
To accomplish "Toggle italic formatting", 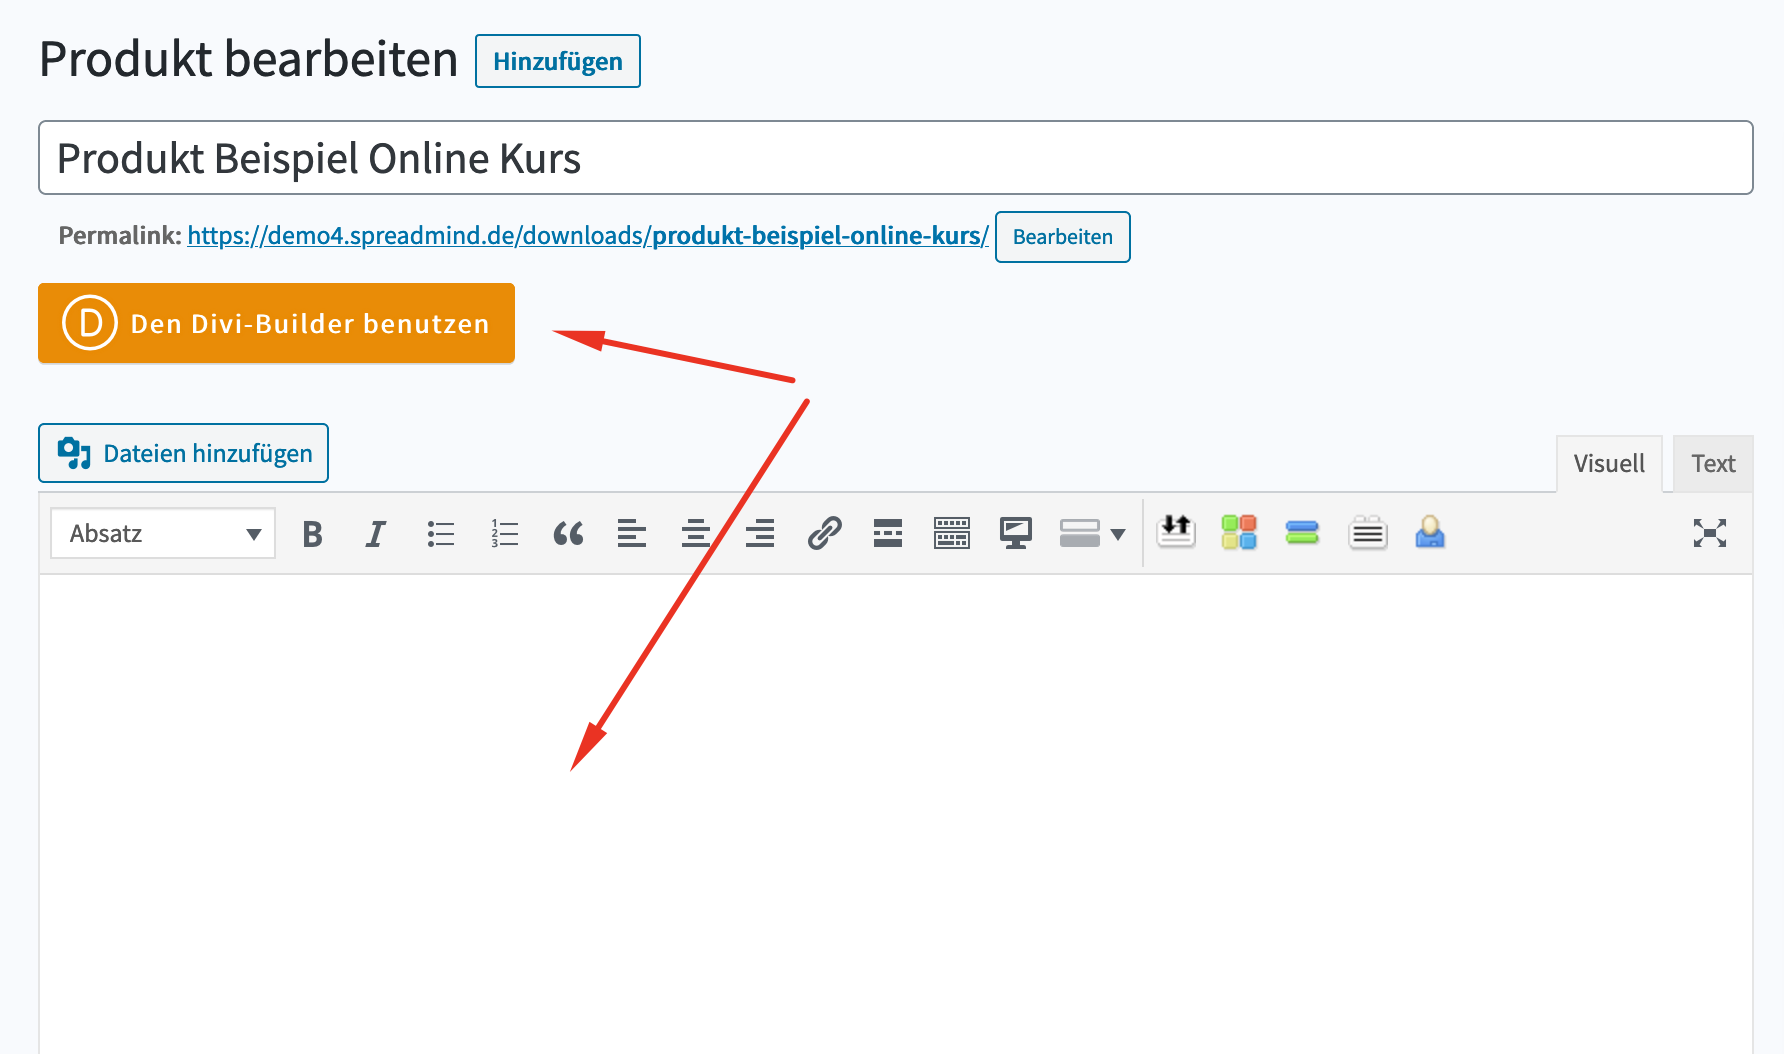I will 376,534.
